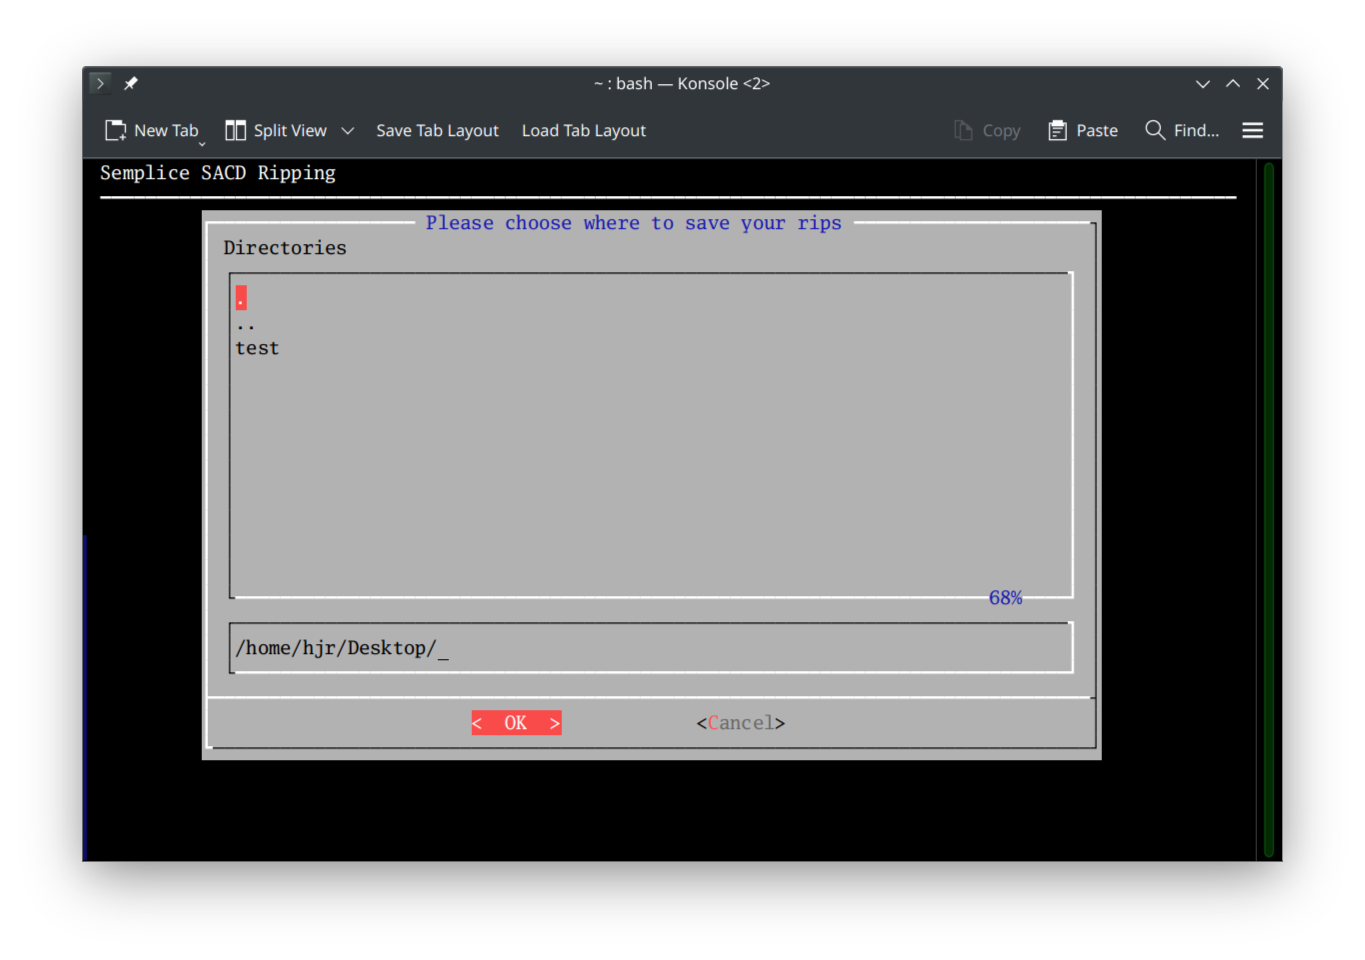The height and width of the screenshot is (960, 1365).
Task: Select the parent directory entry '..'
Action: tap(245, 323)
